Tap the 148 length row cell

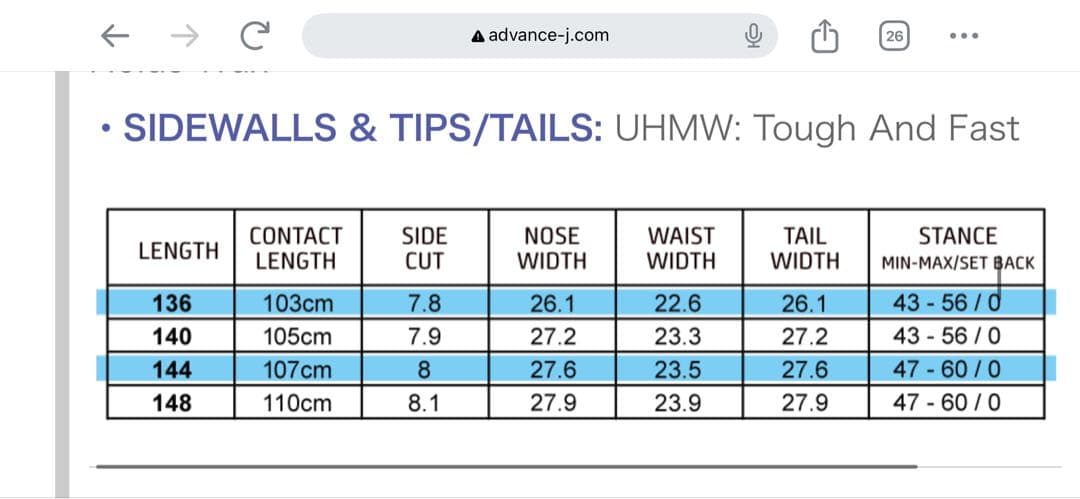click(171, 403)
